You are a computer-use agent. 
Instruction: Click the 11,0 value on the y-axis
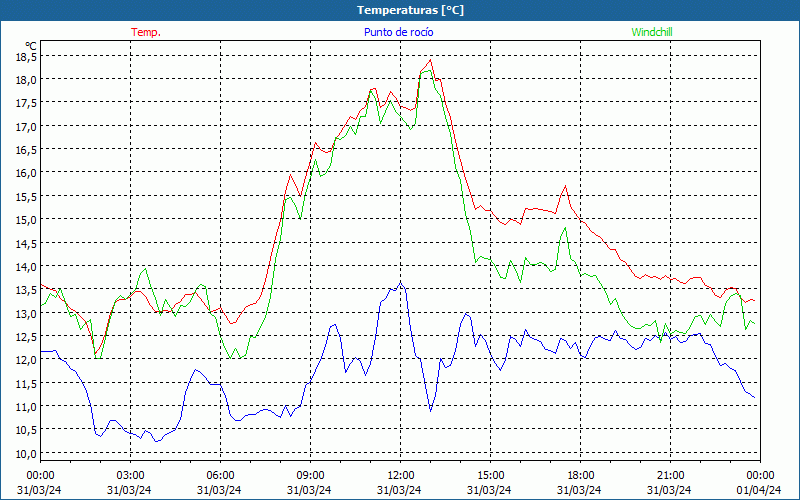coord(26,407)
